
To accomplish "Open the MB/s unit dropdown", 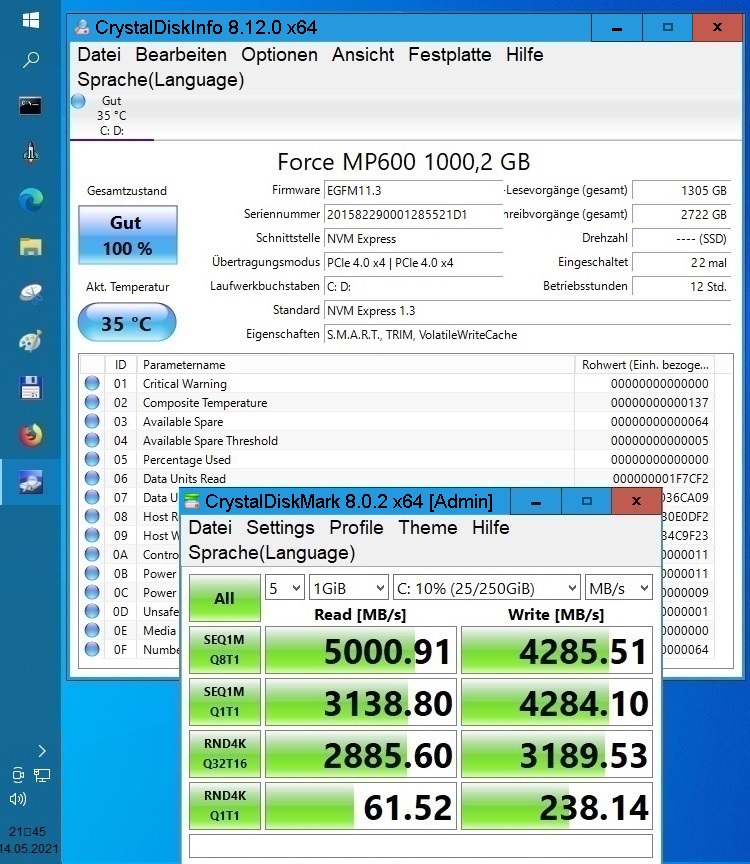I will (619, 588).
